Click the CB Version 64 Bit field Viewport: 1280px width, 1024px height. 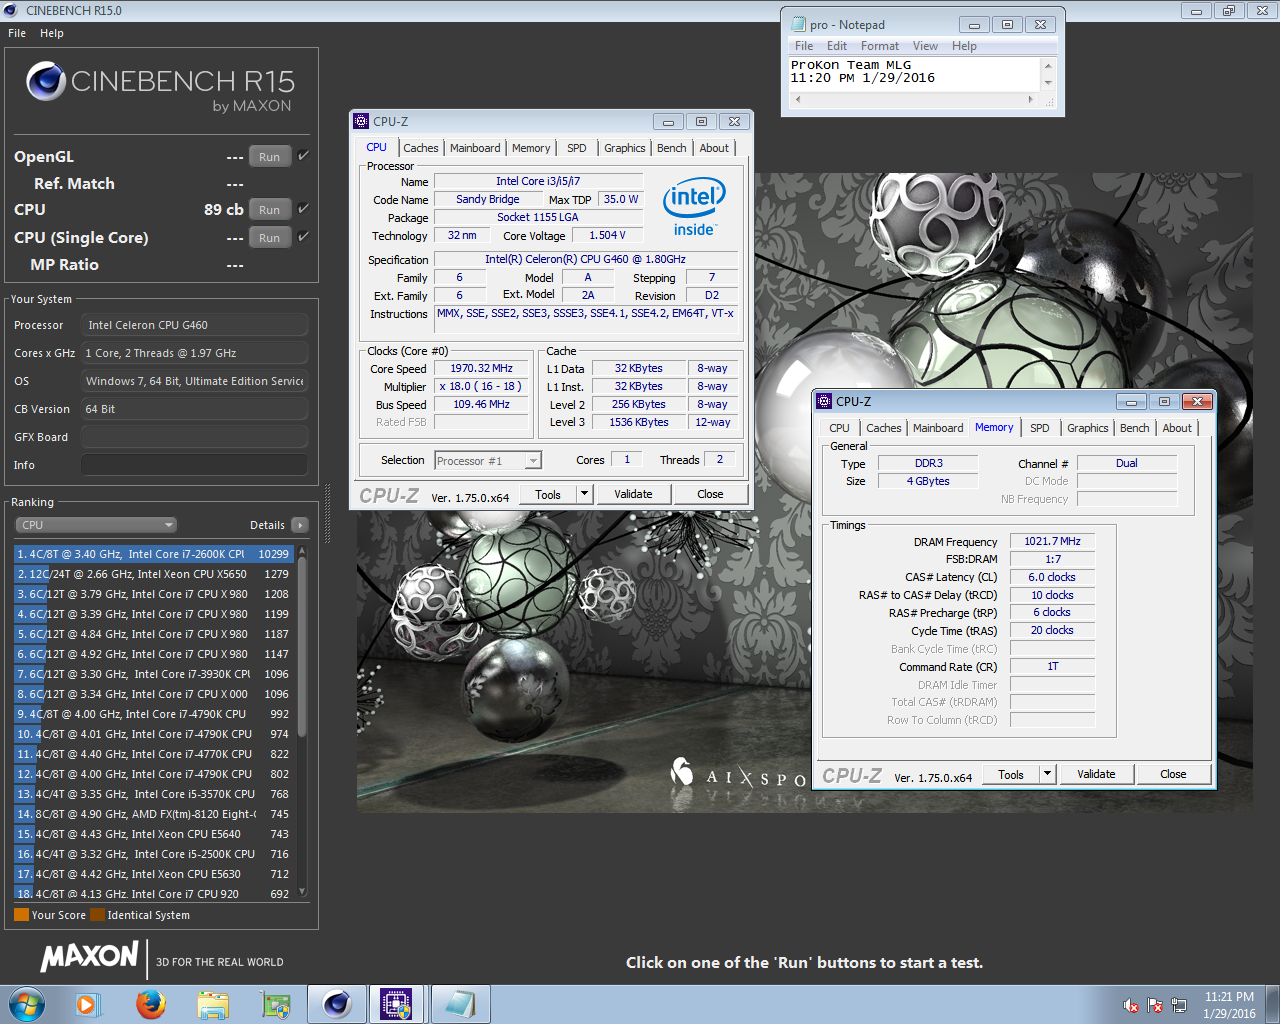pyautogui.click(x=194, y=409)
